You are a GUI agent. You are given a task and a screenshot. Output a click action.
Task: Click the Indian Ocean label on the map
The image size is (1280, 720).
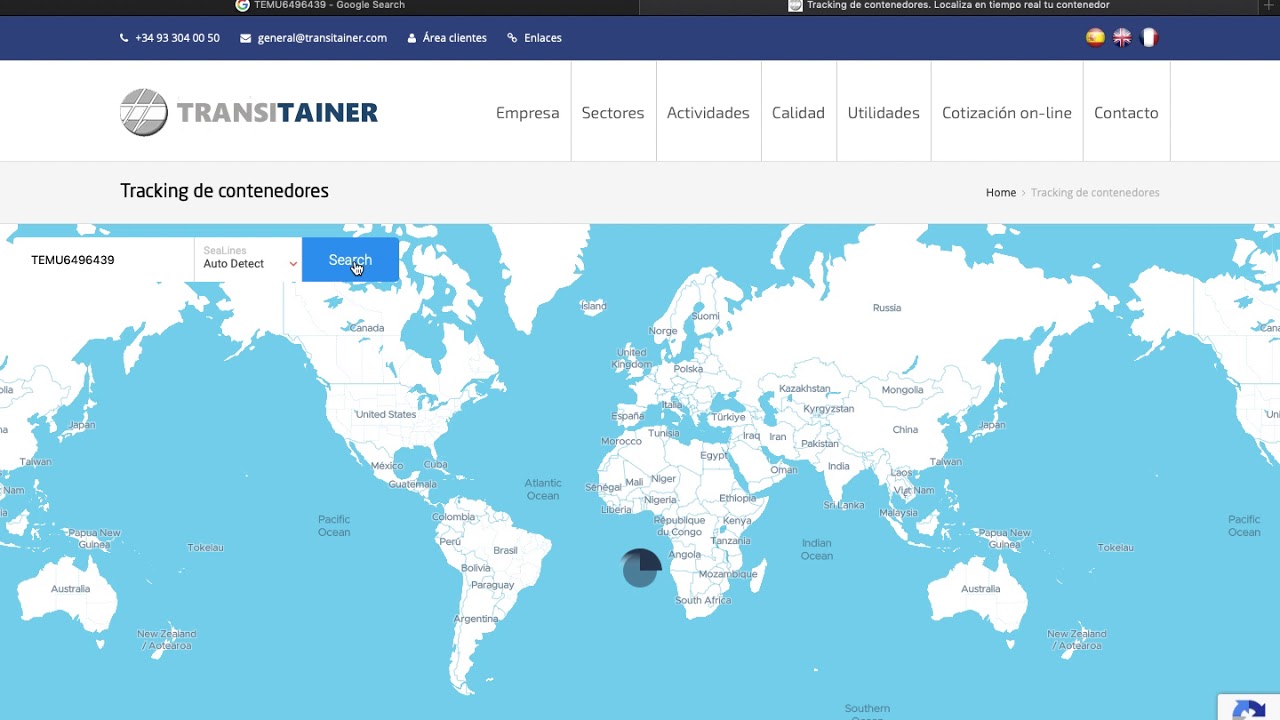pos(817,549)
